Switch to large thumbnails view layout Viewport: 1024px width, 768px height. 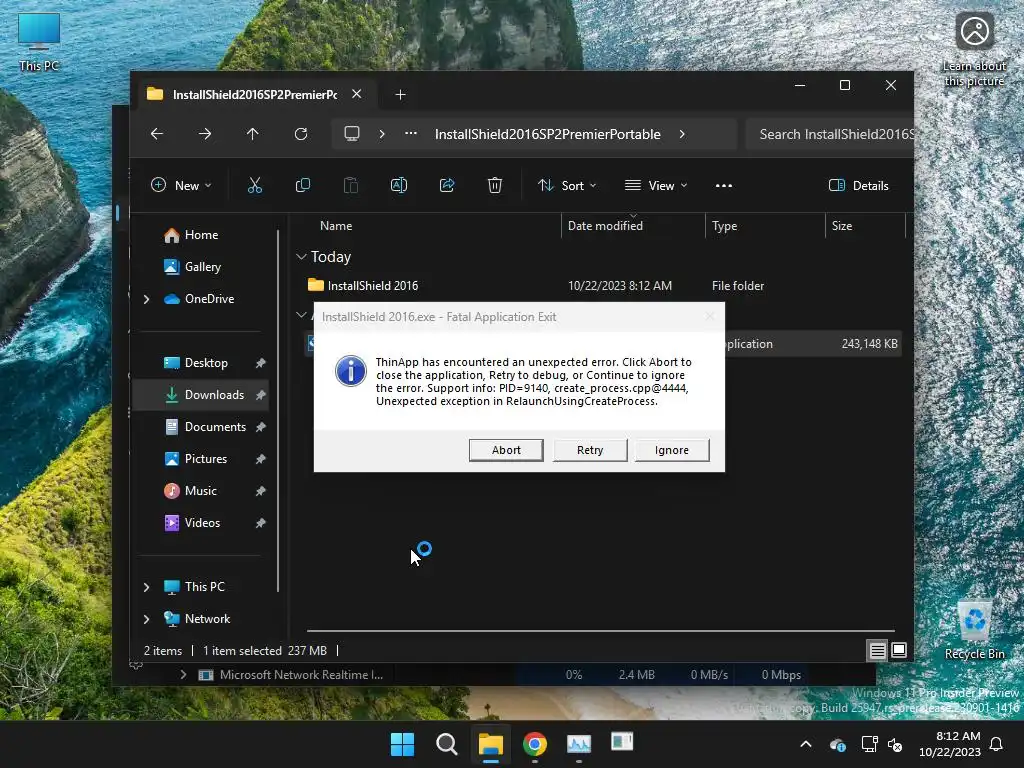tap(899, 650)
